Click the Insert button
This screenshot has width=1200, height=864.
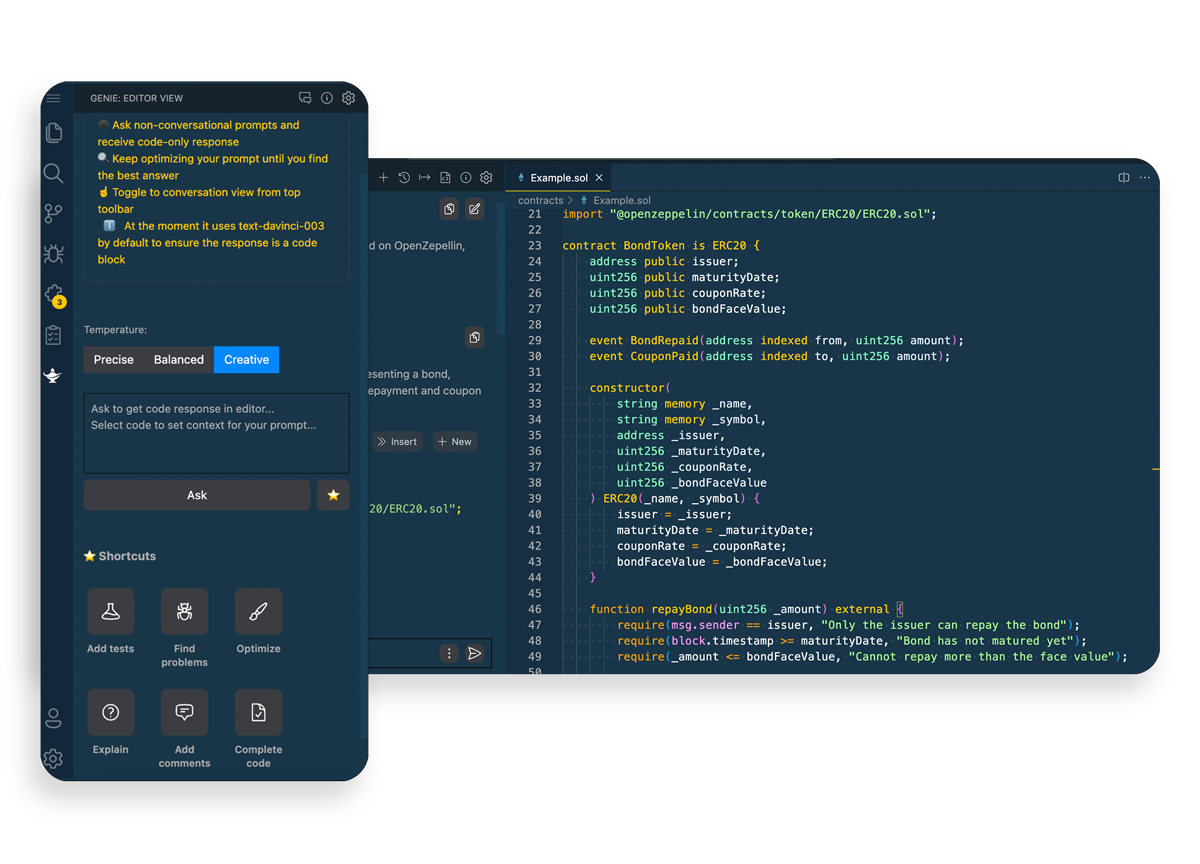[x=397, y=441]
